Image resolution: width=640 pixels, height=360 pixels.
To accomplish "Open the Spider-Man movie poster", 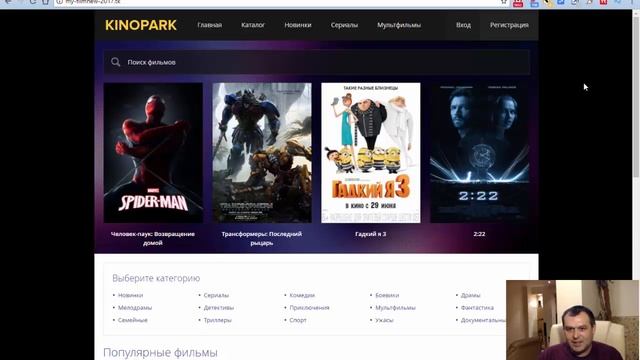I will tap(153, 153).
